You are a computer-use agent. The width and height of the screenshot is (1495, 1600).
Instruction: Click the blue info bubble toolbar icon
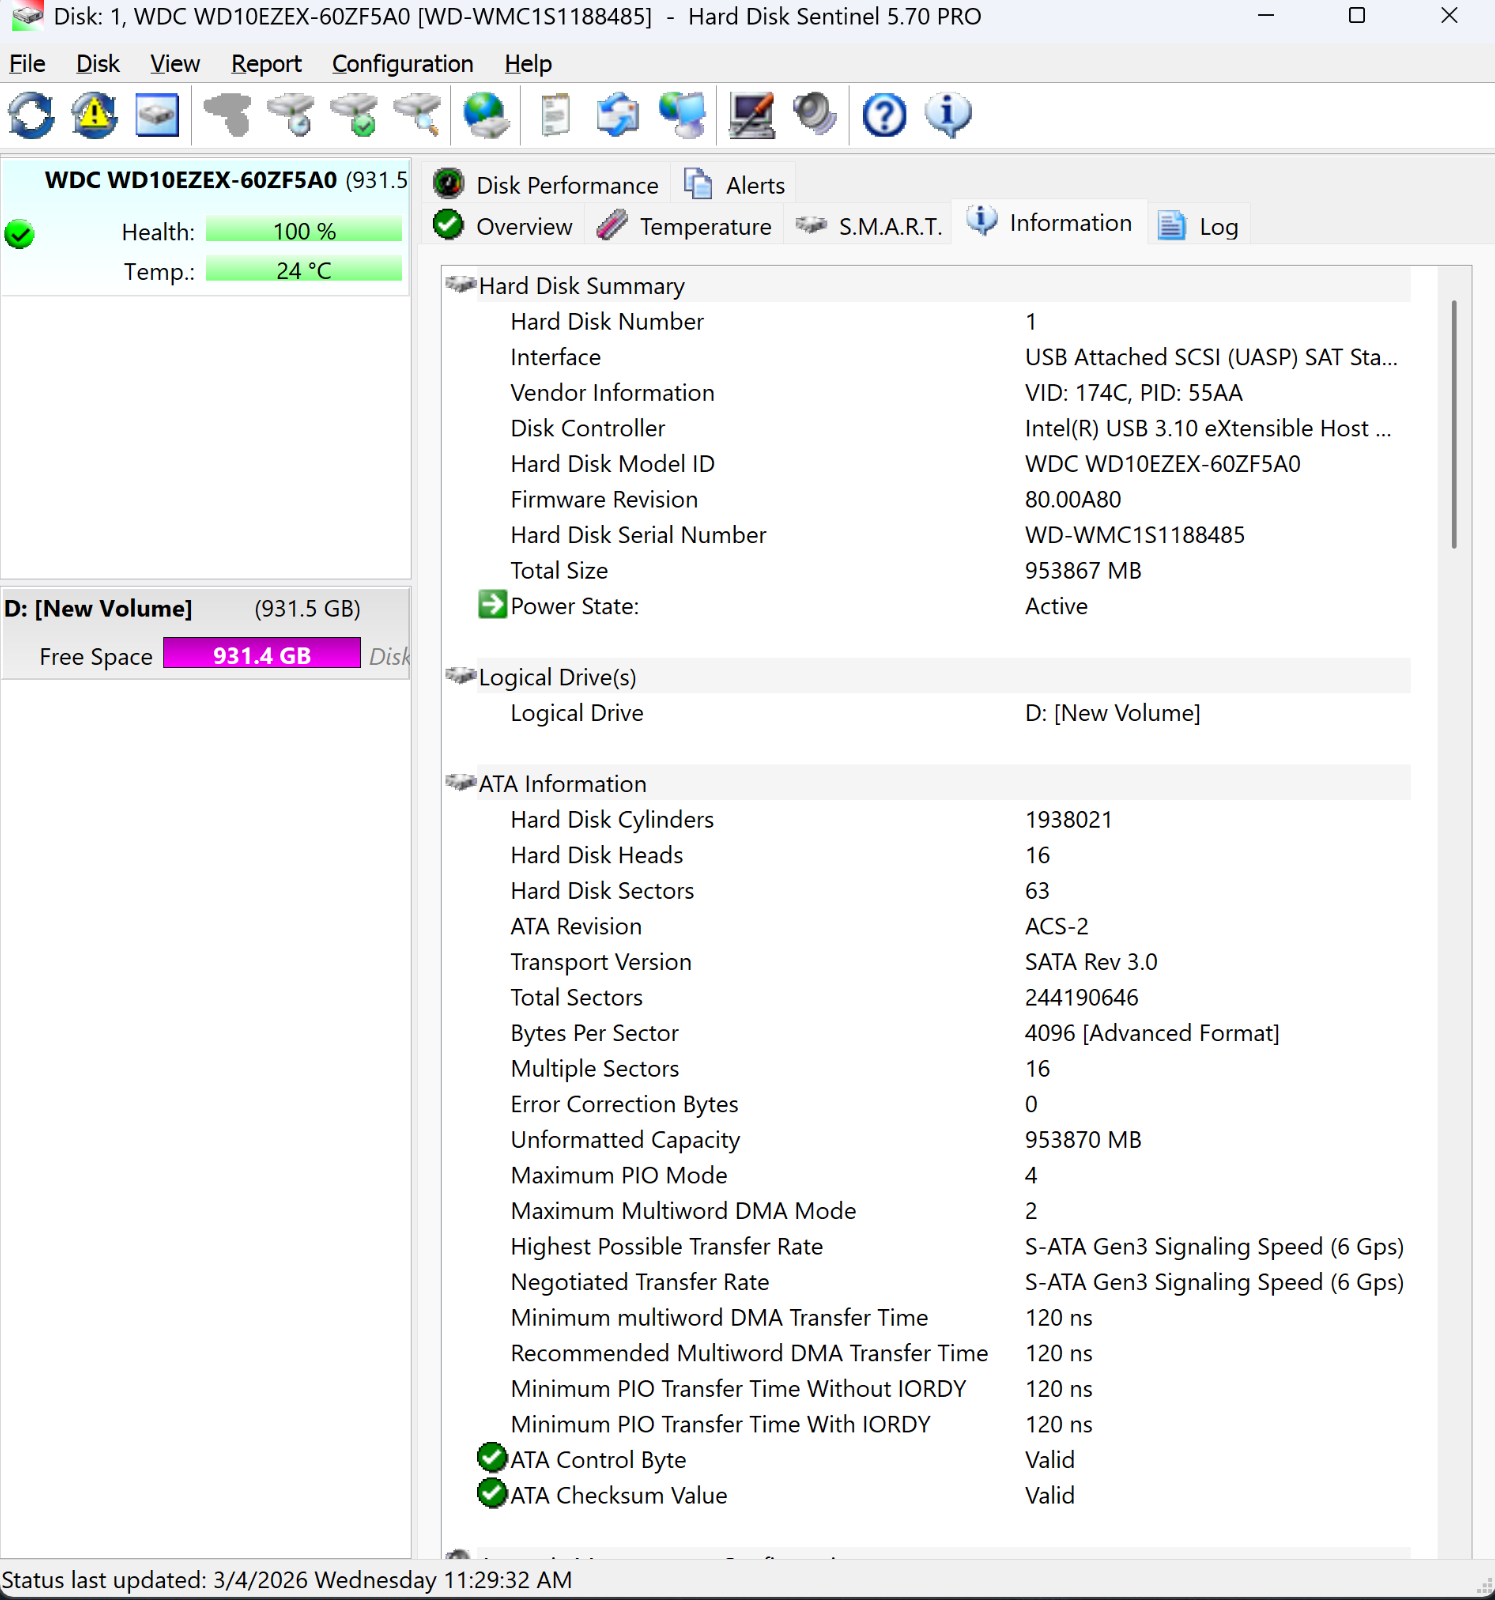pyautogui.click(x=948, y=115)
